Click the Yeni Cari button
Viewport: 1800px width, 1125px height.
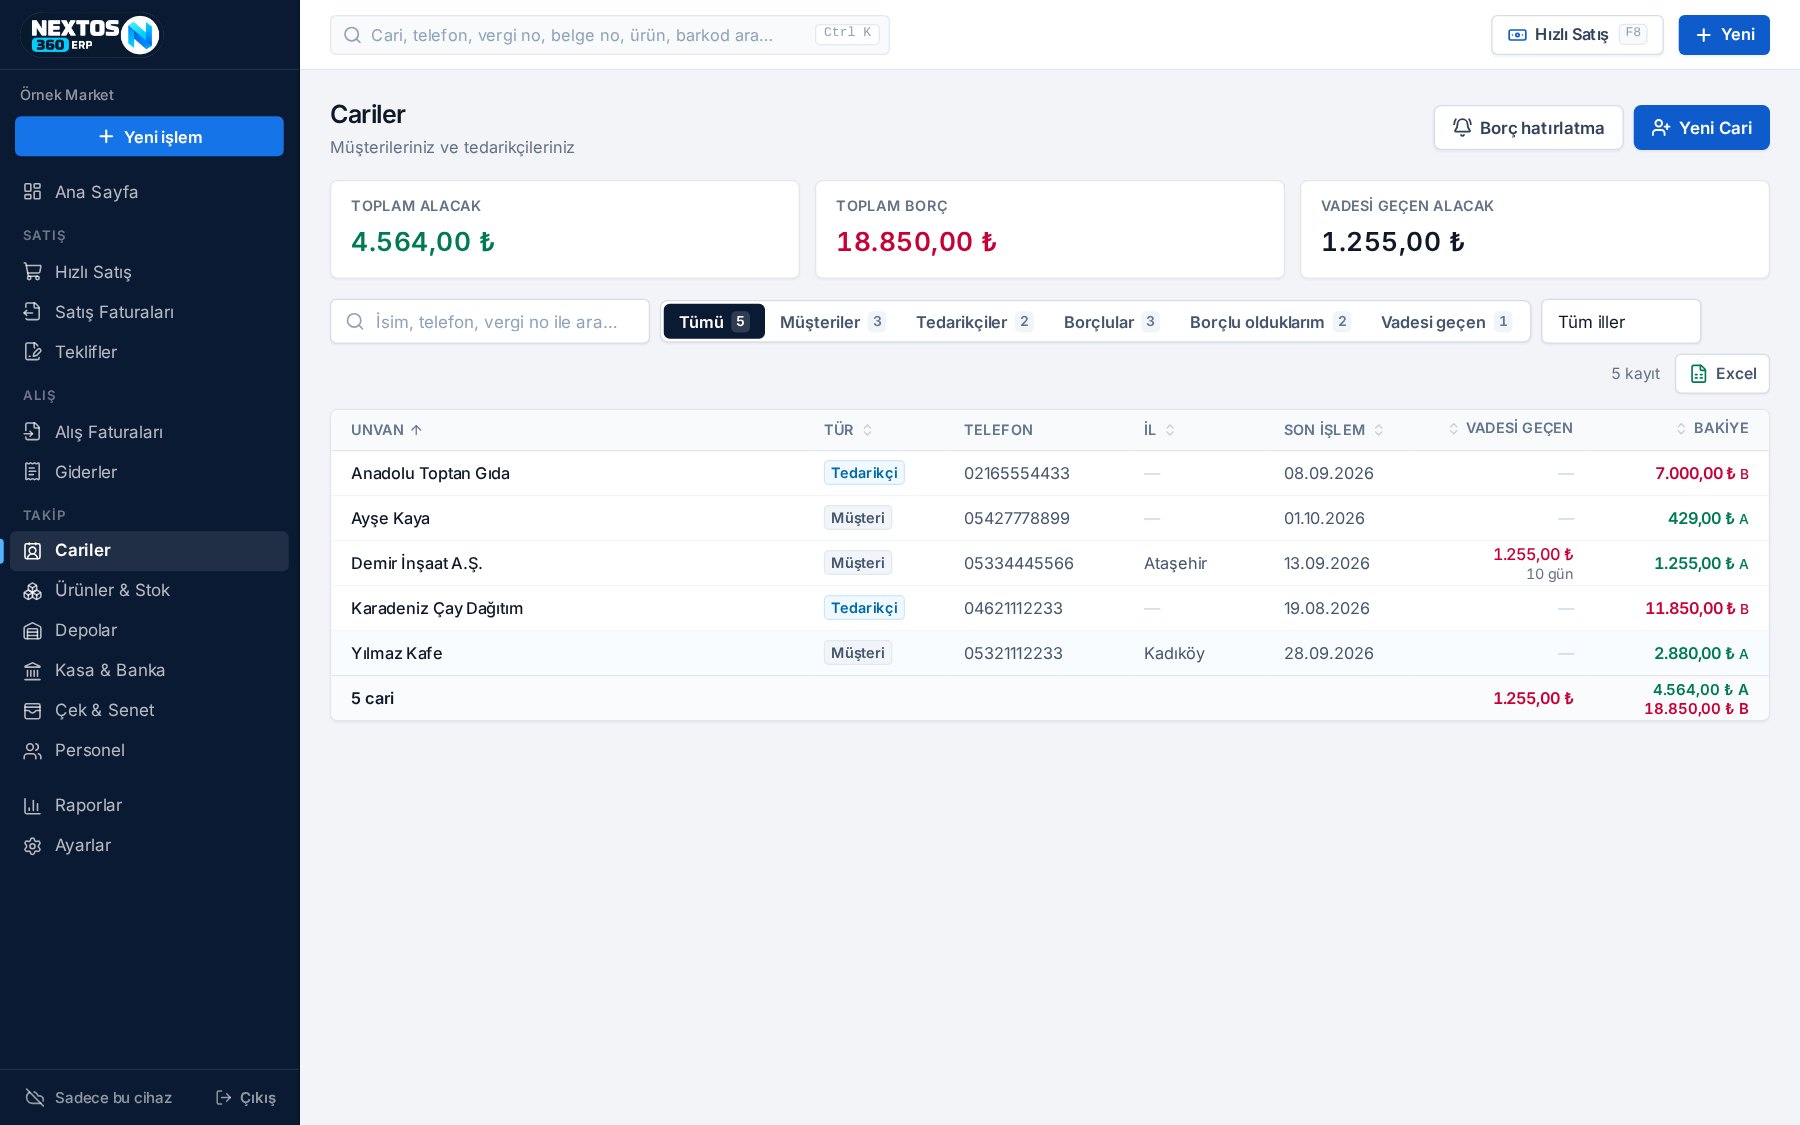(x=1701, y=128)
